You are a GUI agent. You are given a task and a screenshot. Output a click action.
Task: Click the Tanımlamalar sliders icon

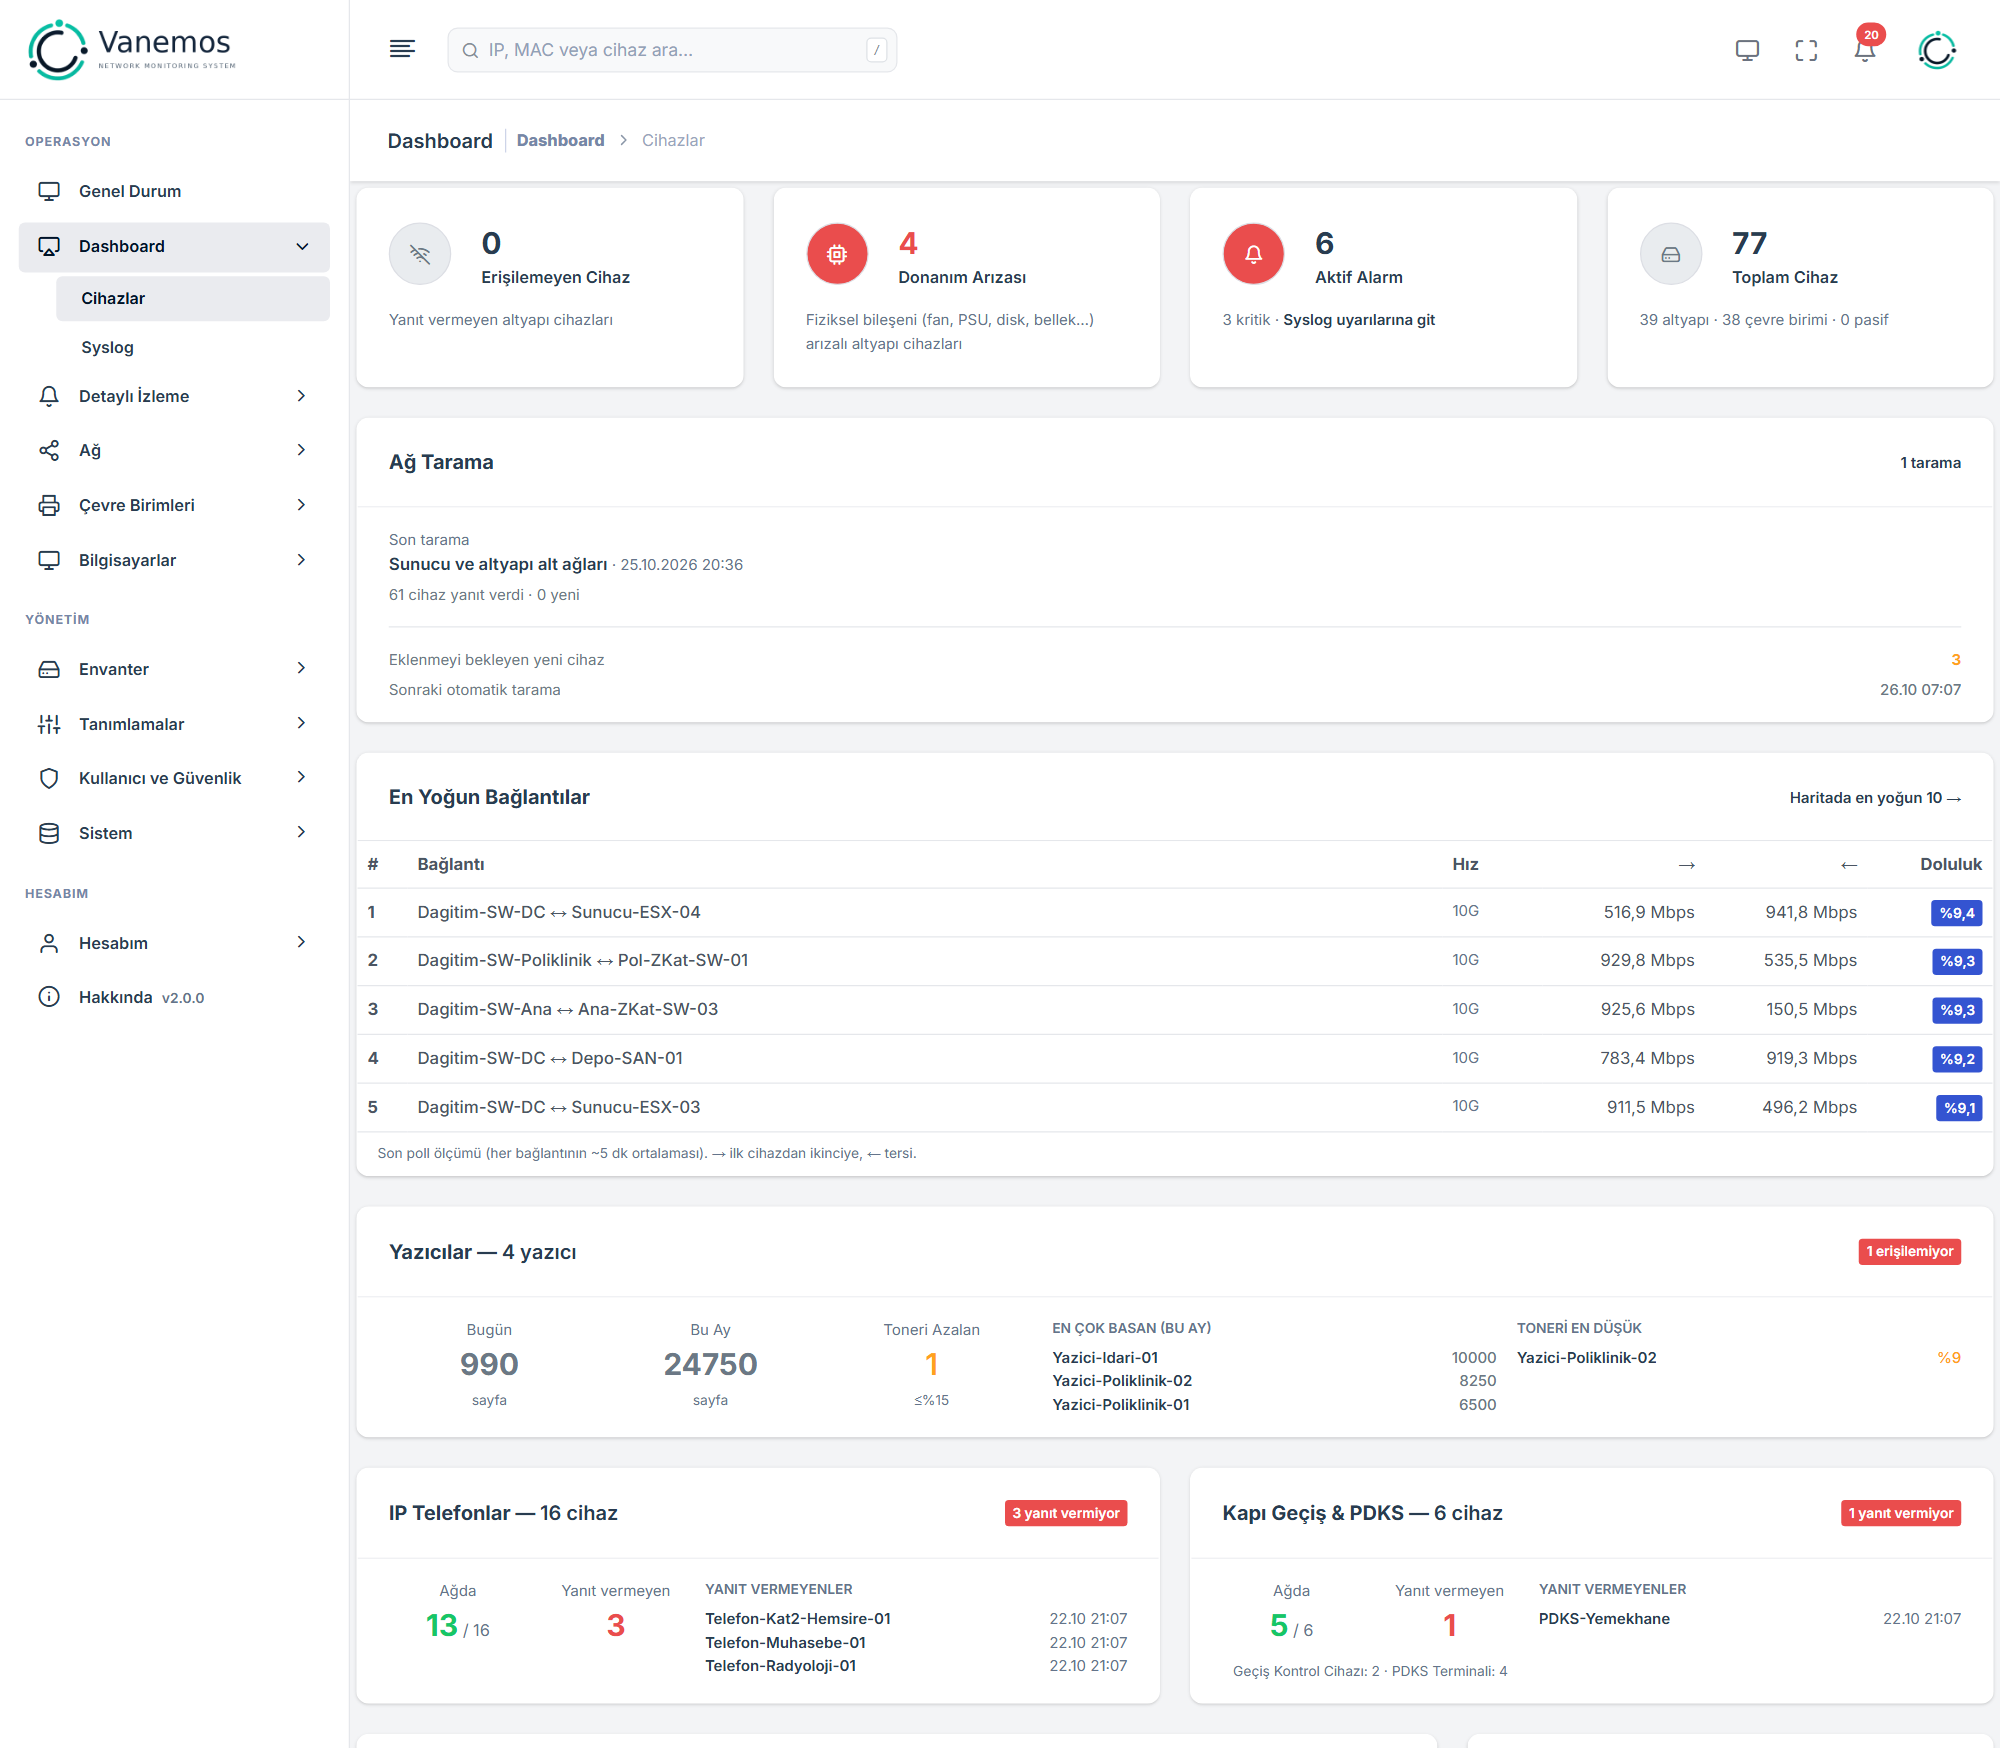(49, 724)
